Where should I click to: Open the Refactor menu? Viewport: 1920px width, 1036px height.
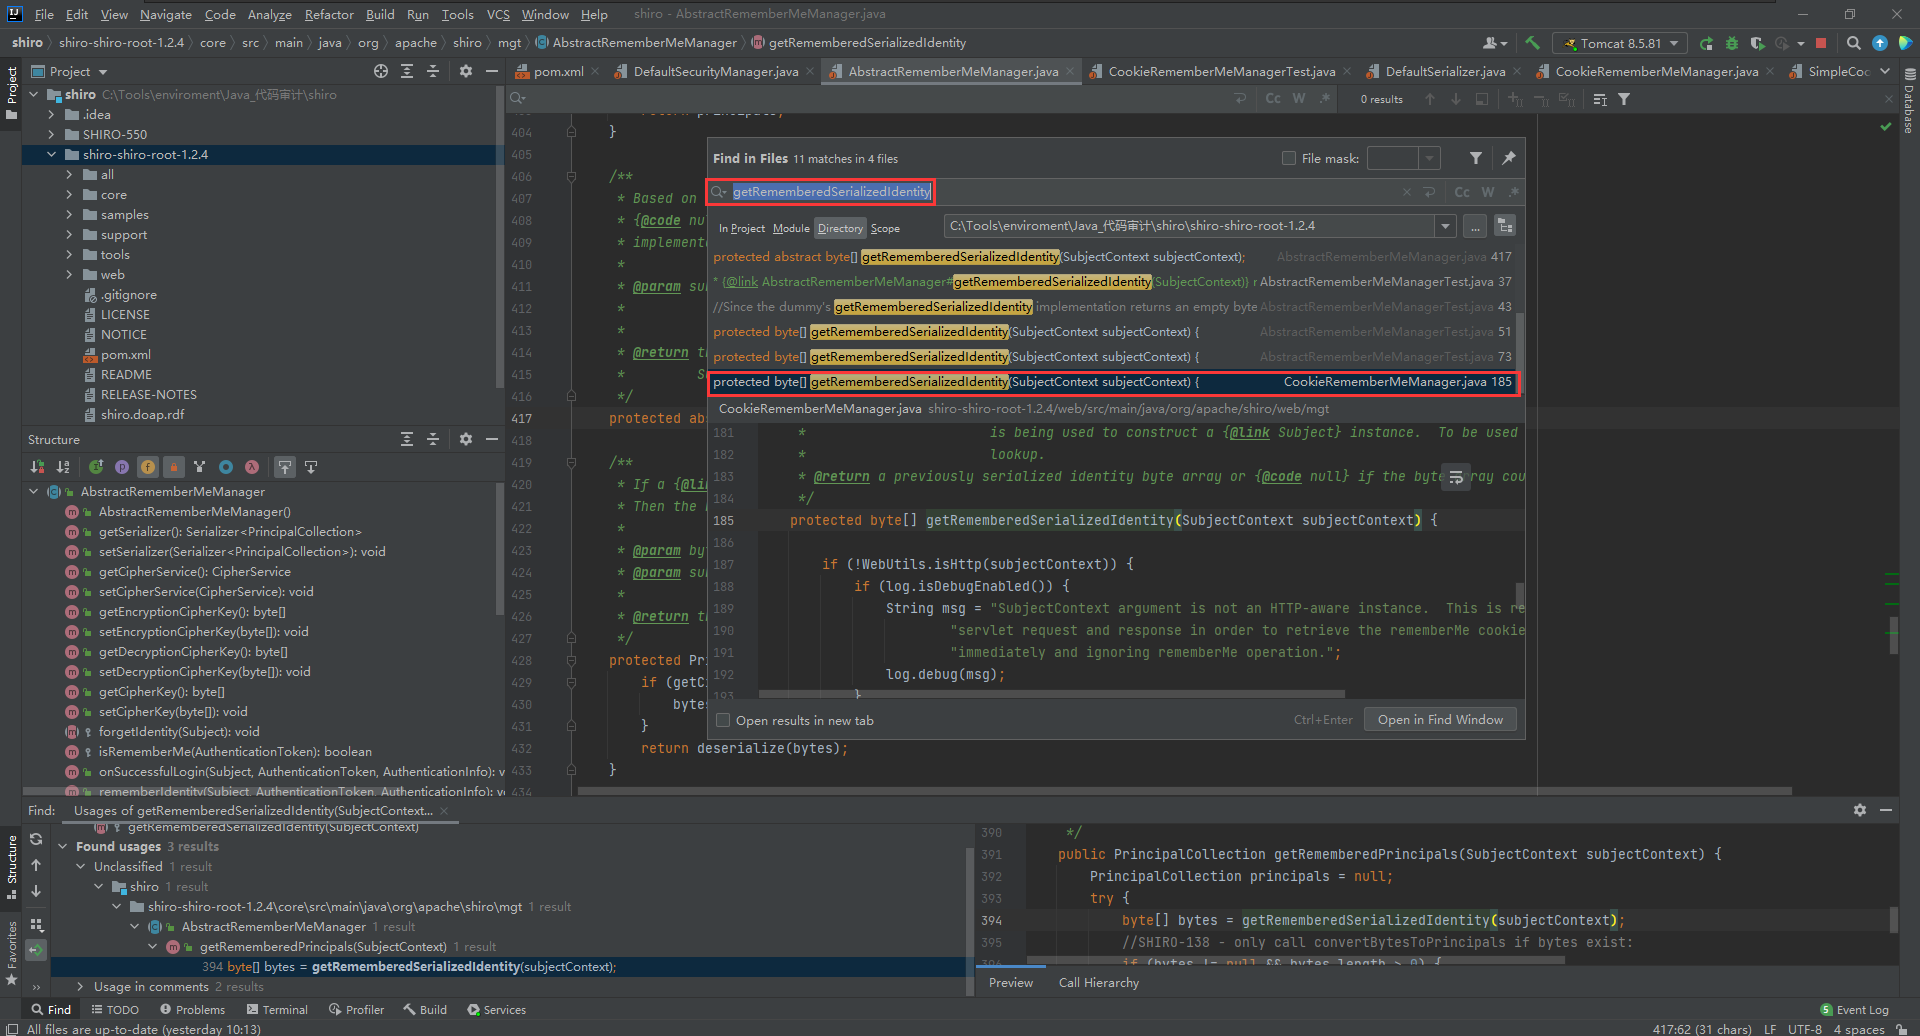coord(329,14)
